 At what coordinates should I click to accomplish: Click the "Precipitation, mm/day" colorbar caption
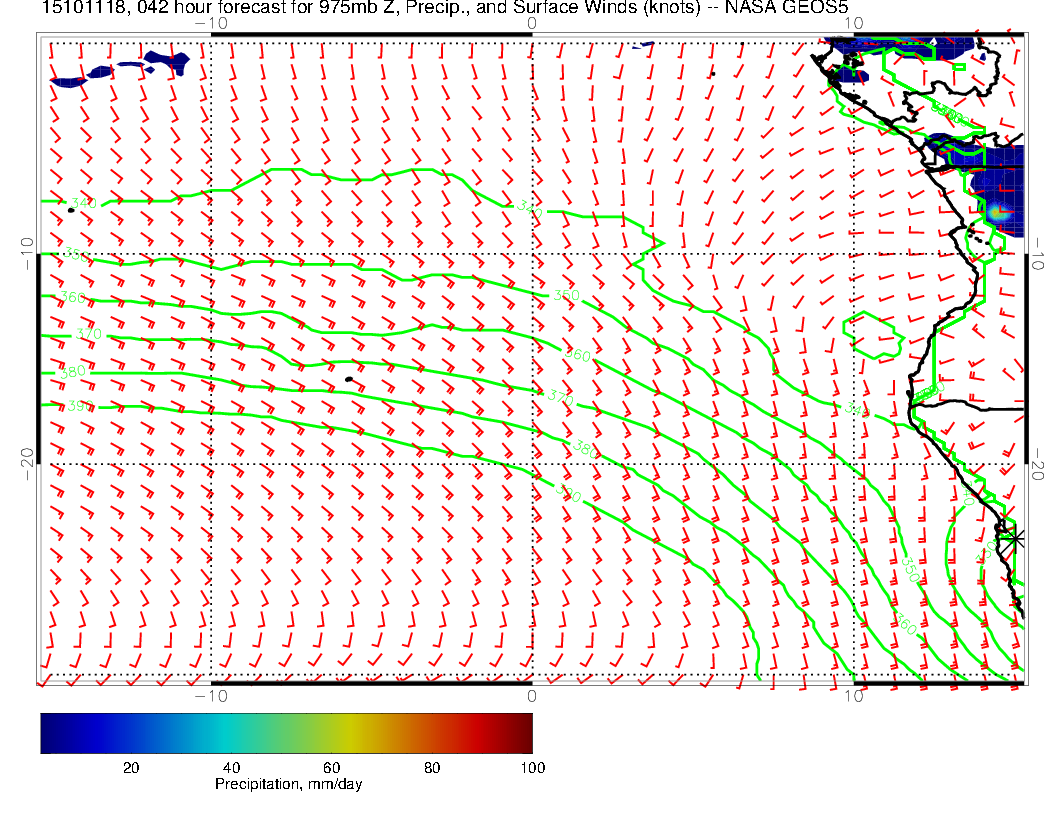(x=288, y=784)
